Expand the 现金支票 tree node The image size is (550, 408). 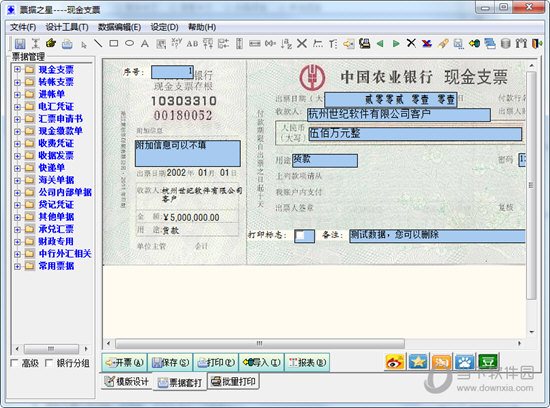tap(17, 69)
